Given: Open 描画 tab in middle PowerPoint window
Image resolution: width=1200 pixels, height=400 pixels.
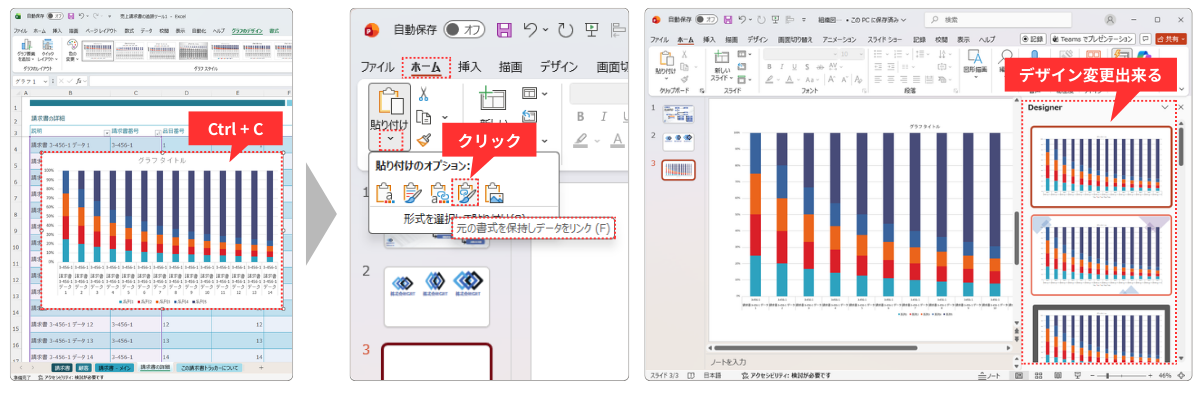Looking at the screenshot, I should (x=511, y=67).
